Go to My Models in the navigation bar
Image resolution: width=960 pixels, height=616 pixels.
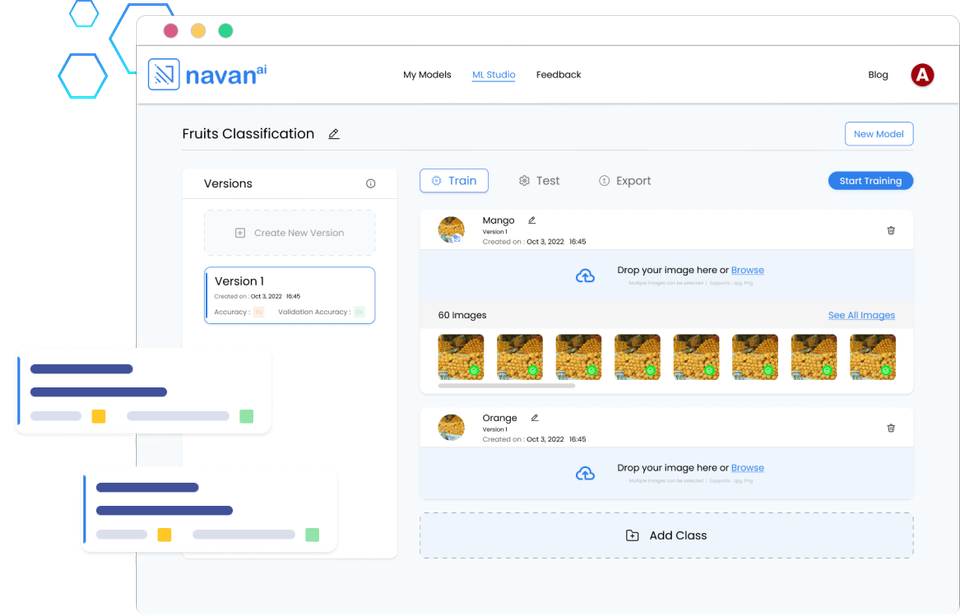point(427,74)
